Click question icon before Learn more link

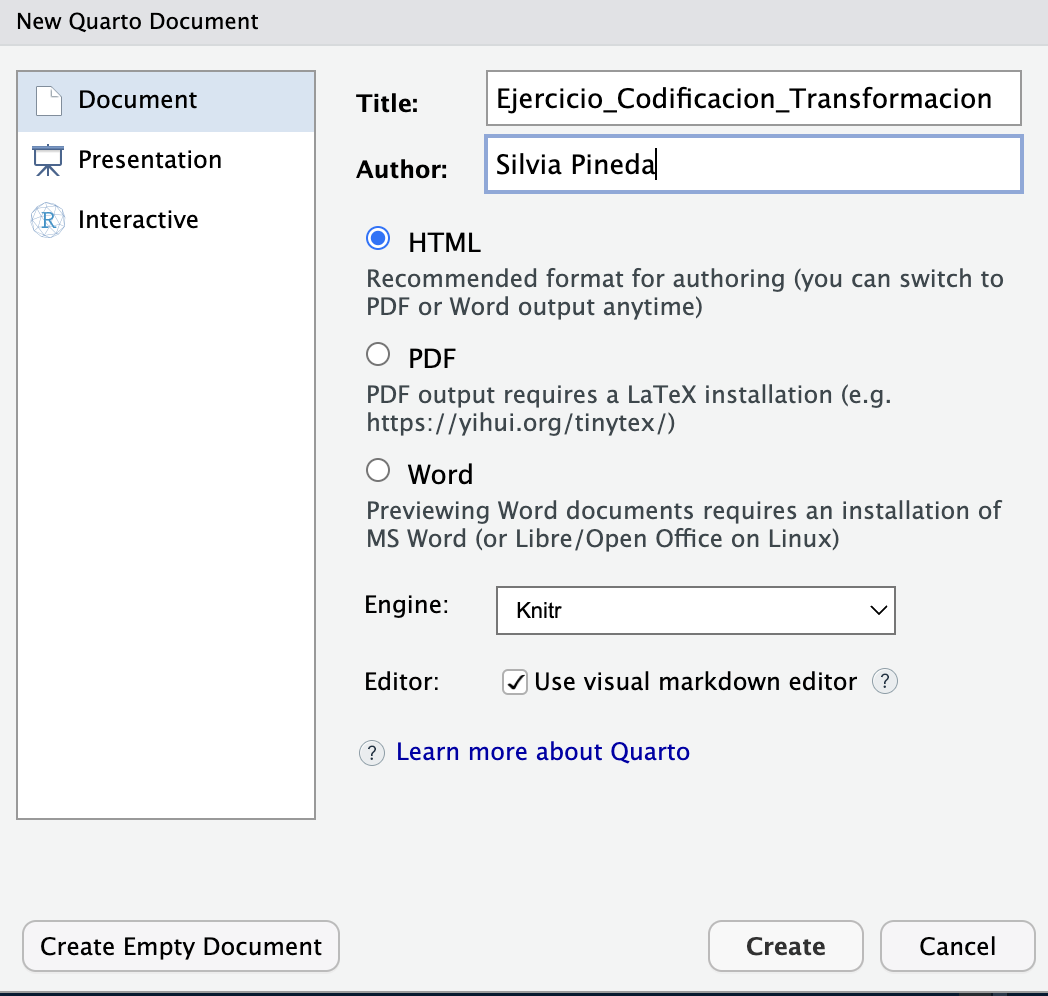372,752
